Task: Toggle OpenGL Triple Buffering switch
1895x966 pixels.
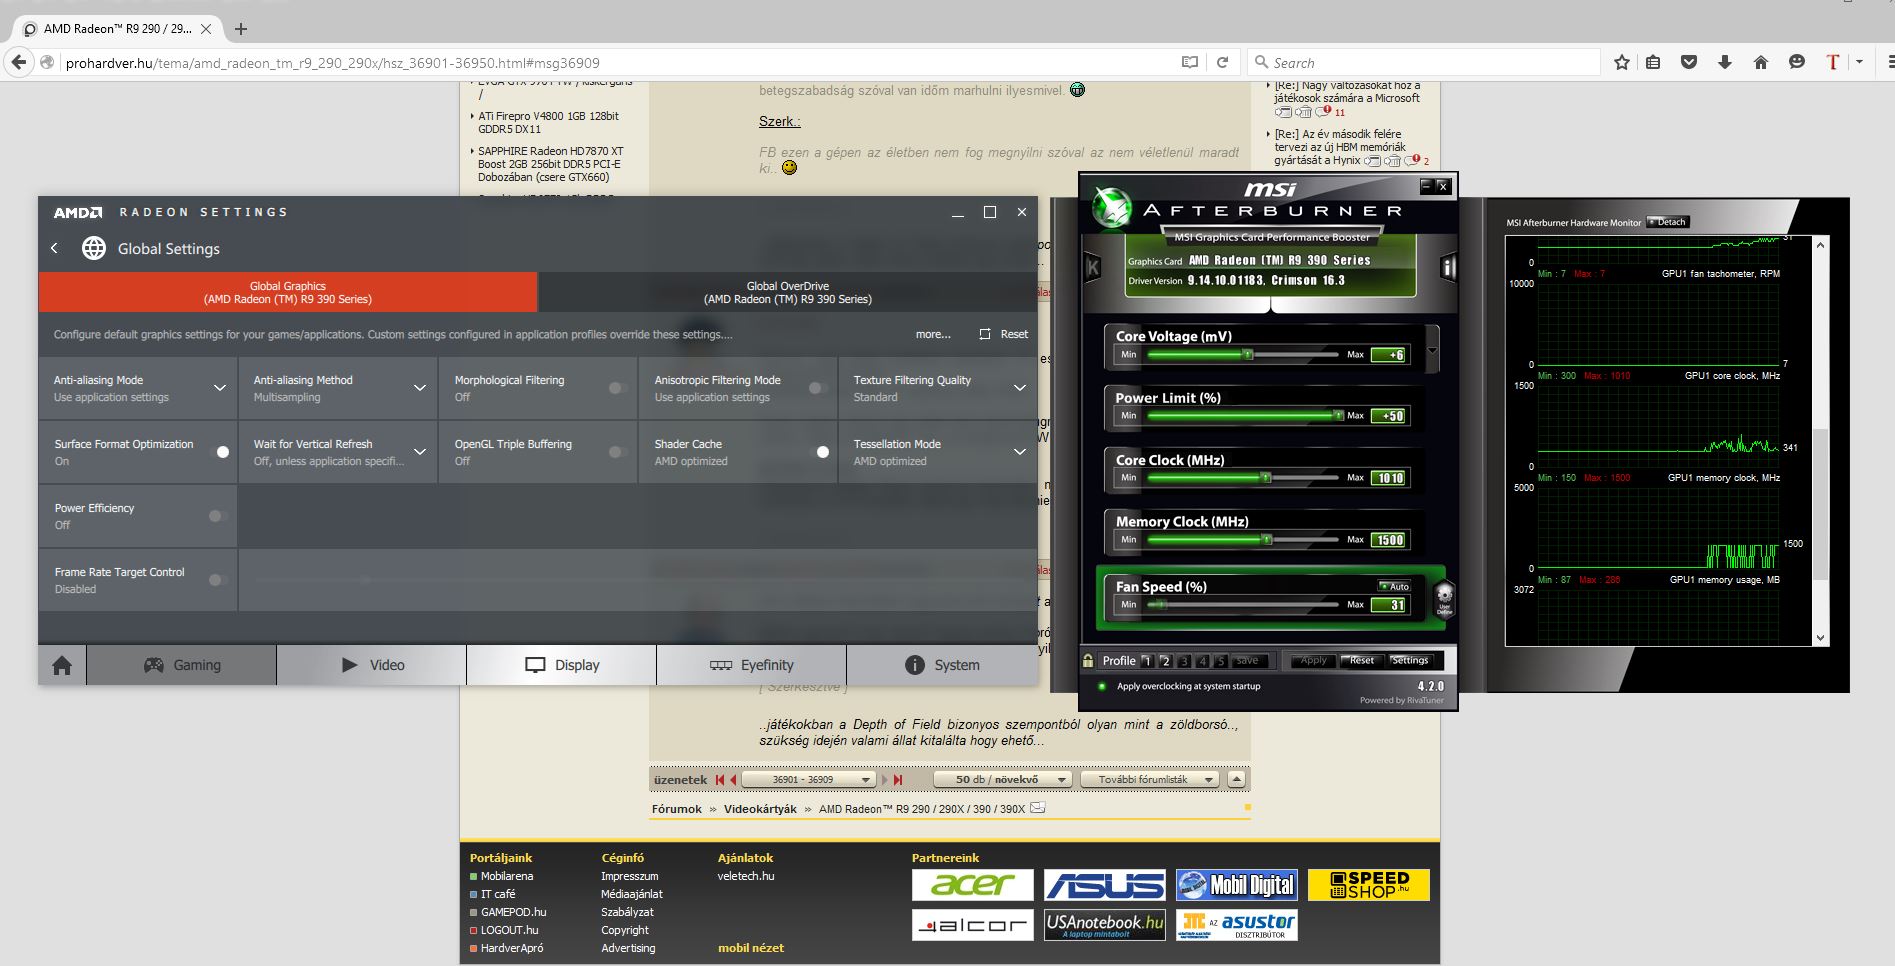Action: tap(618, 452)
